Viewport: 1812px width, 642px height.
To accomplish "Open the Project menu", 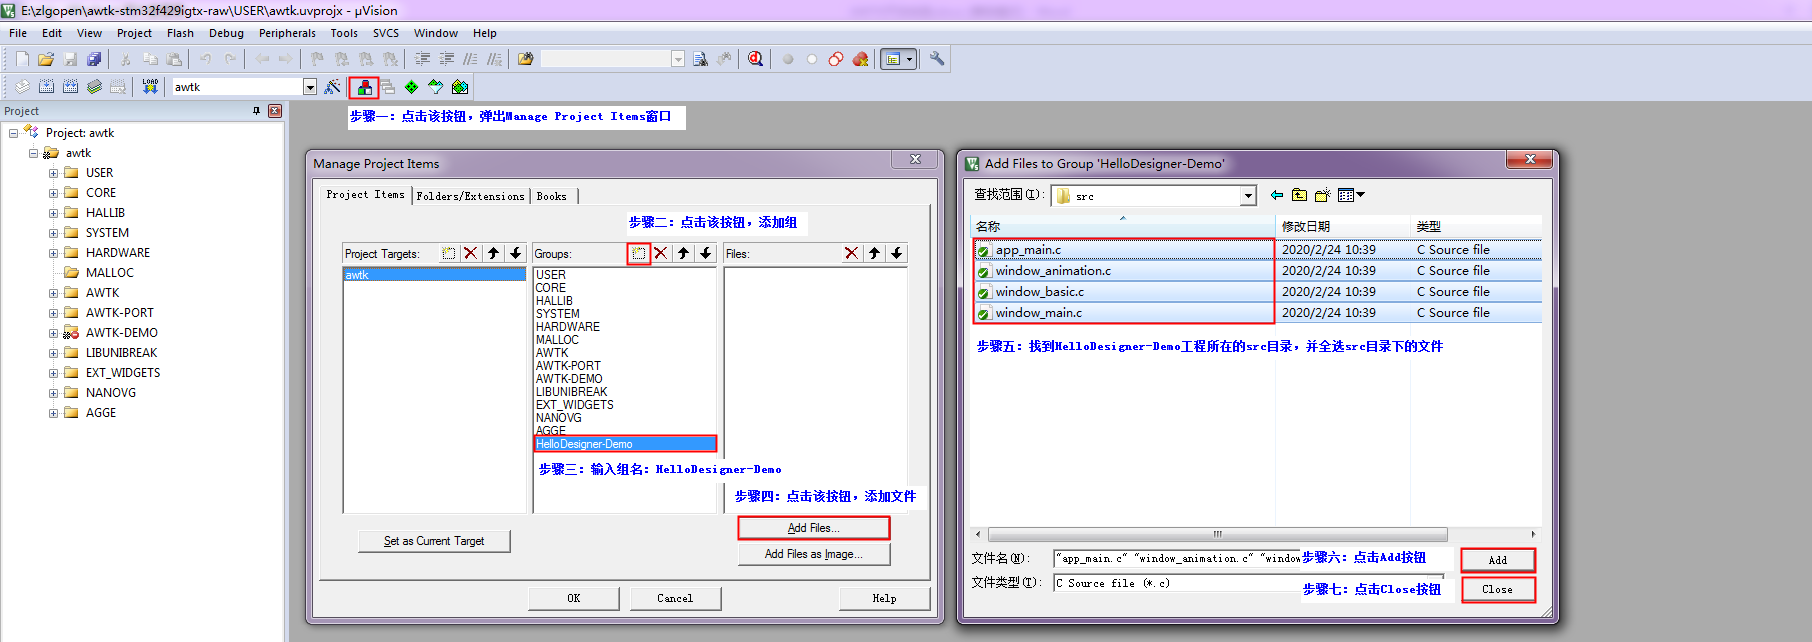I will tap(134, 33).
